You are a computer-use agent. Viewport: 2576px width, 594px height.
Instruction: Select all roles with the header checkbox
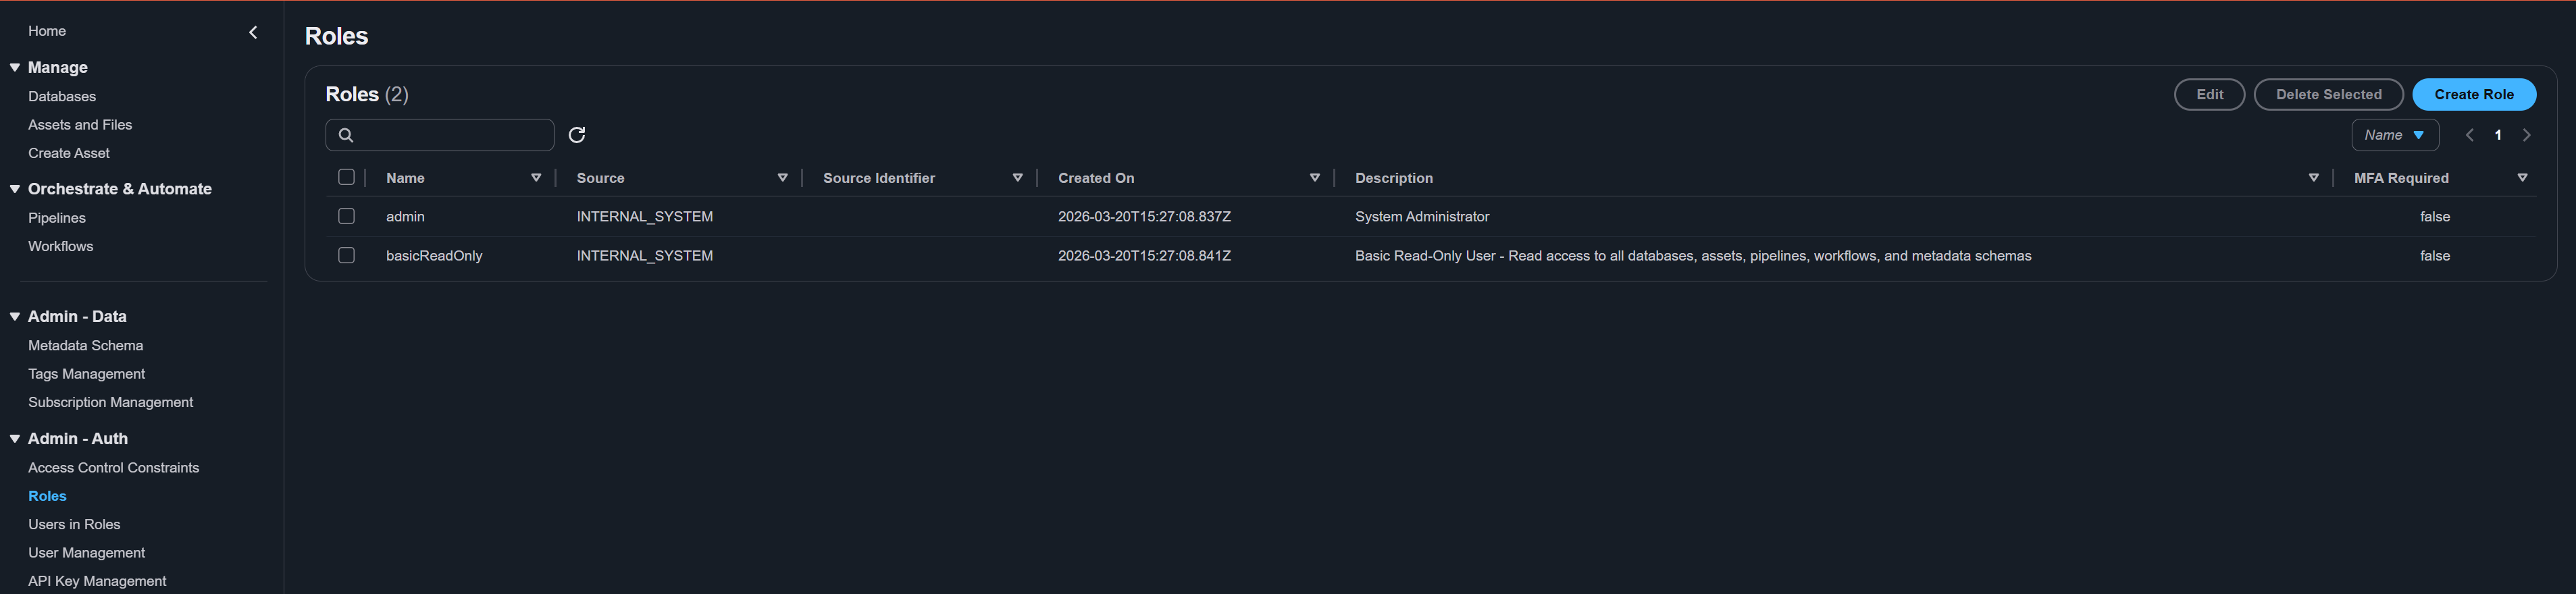[346, 177]
